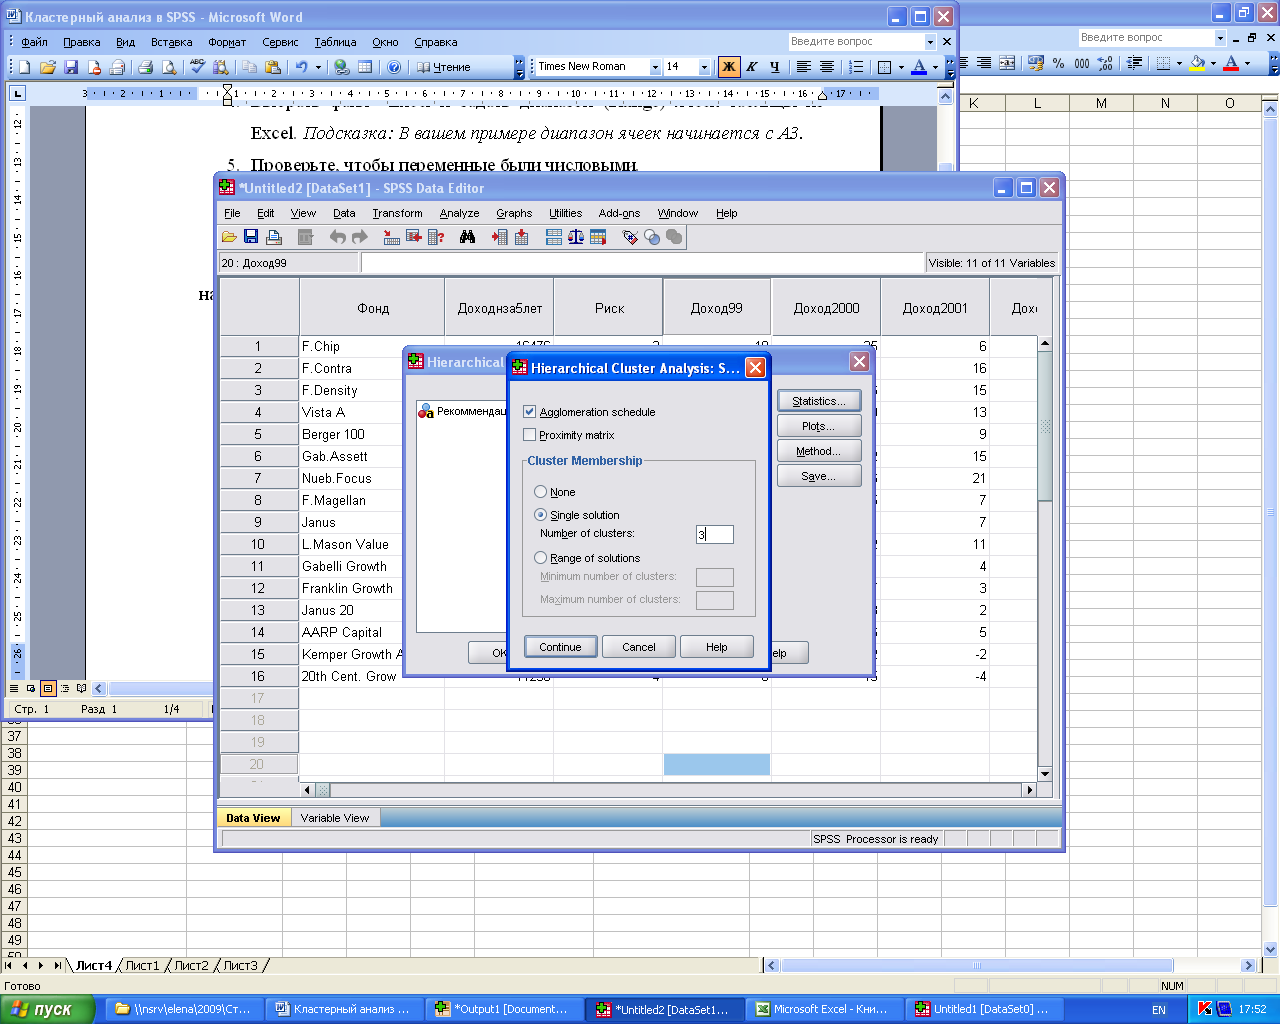Click the SPSS data vertical scrollbar
Image resolution: width=1280 pixels, height=1024 pixels.
pyautogui.click(x=1045, y=559)
